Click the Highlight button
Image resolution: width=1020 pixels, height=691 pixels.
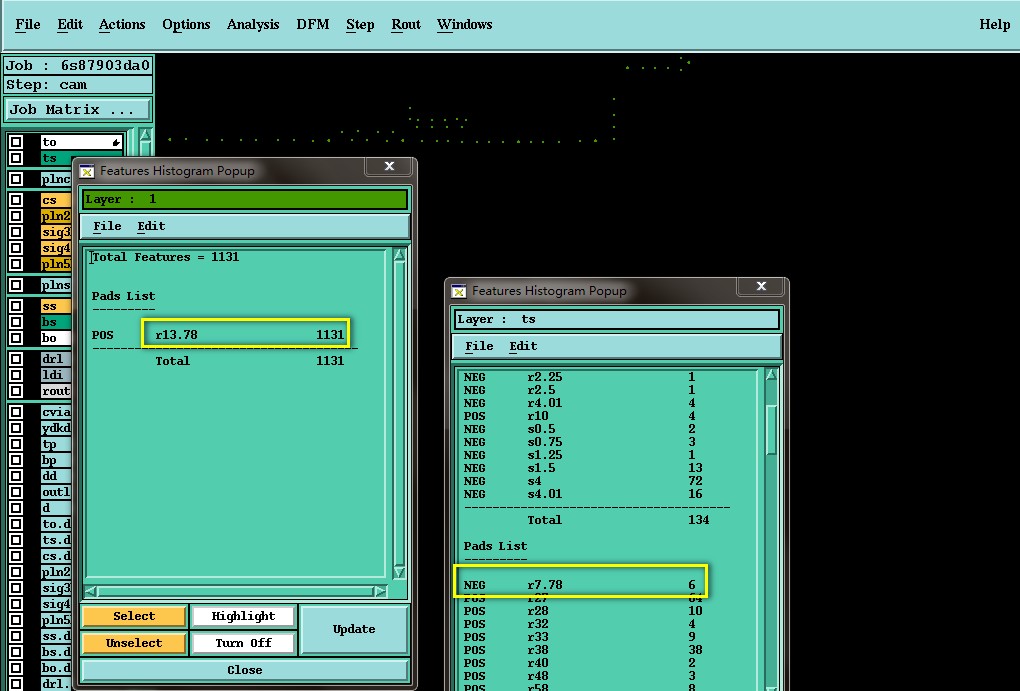click(243, 616)
